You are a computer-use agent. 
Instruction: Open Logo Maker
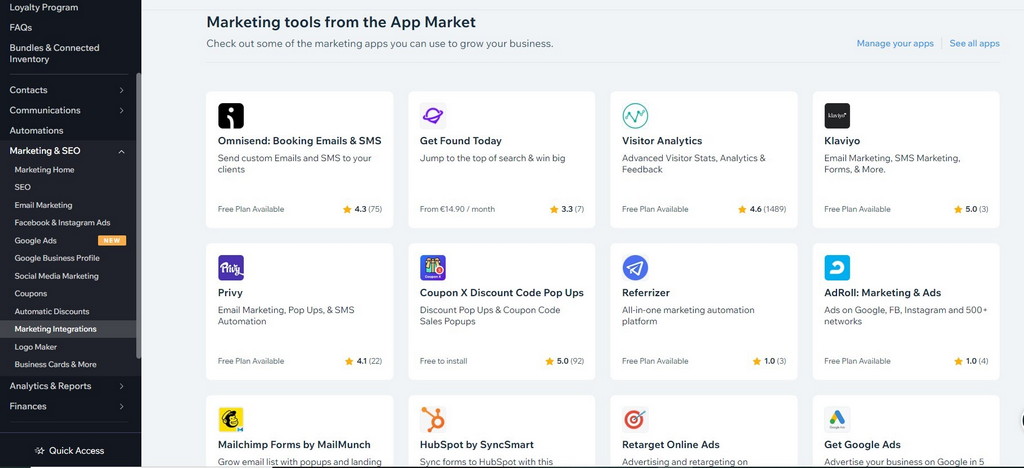click(35, 347)
